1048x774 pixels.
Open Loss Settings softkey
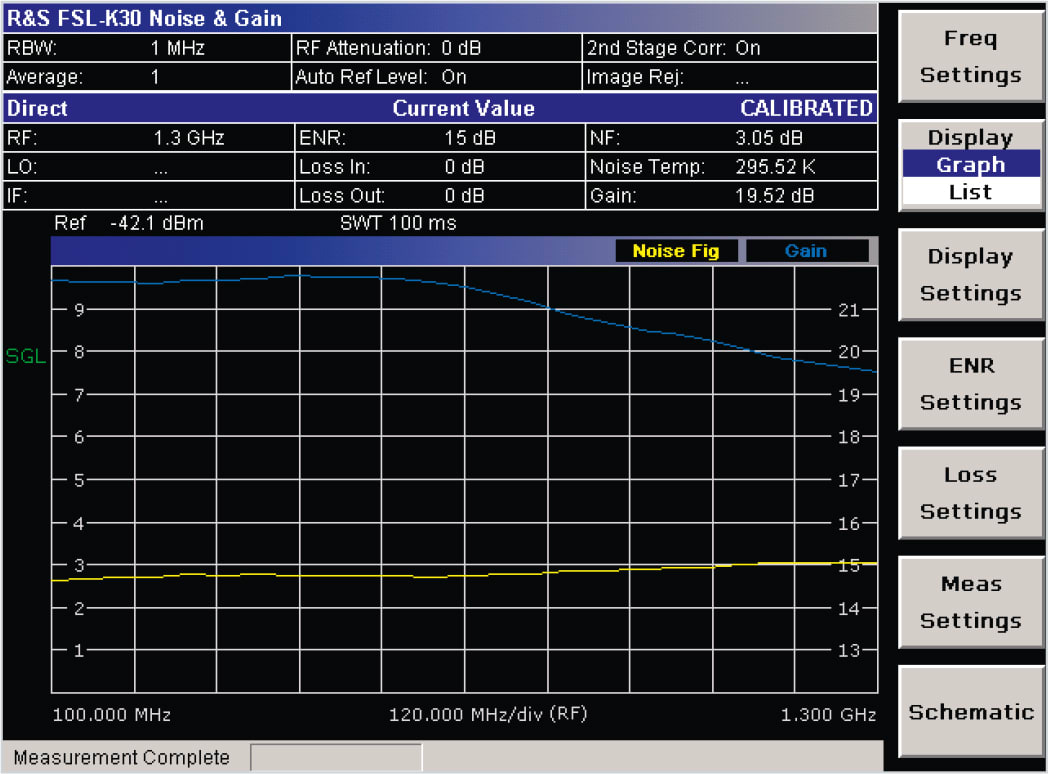pyautogui.click(x=969, y=492)
